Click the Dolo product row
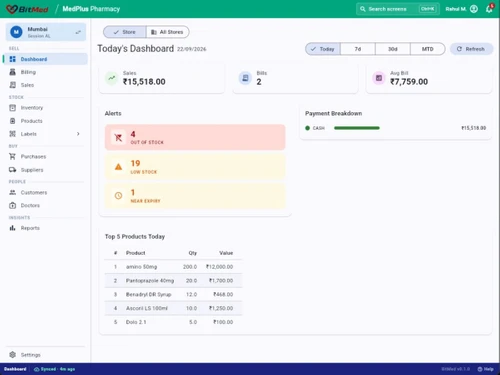This screenshot has height=375, width=500. (x=173, y=322)
